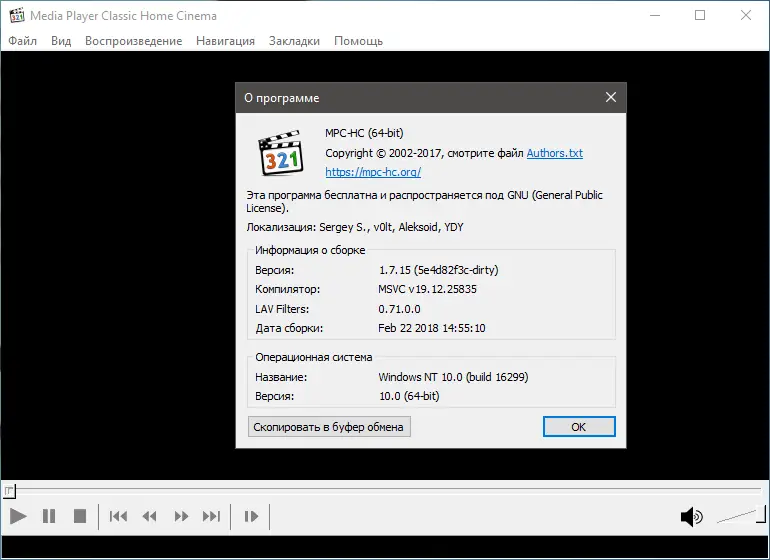This screenshot has height=560, width=770.
Task: Click LAV Filters value 0.71.0.0
Action: click(x=399, y=309)
